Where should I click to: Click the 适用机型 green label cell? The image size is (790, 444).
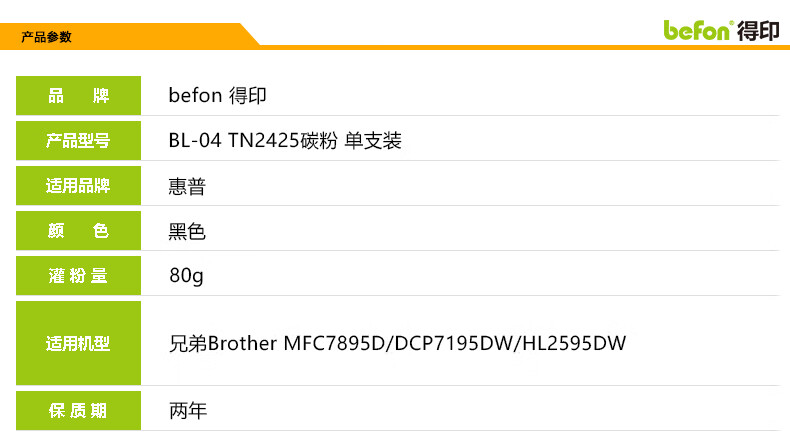pos(78,343)
